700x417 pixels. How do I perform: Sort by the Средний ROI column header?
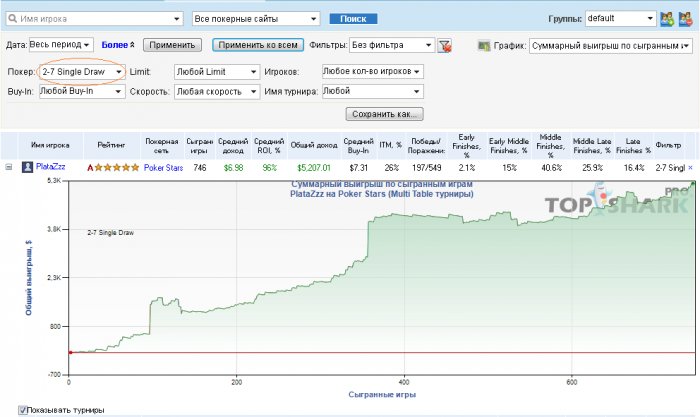[x=269, y=146]
